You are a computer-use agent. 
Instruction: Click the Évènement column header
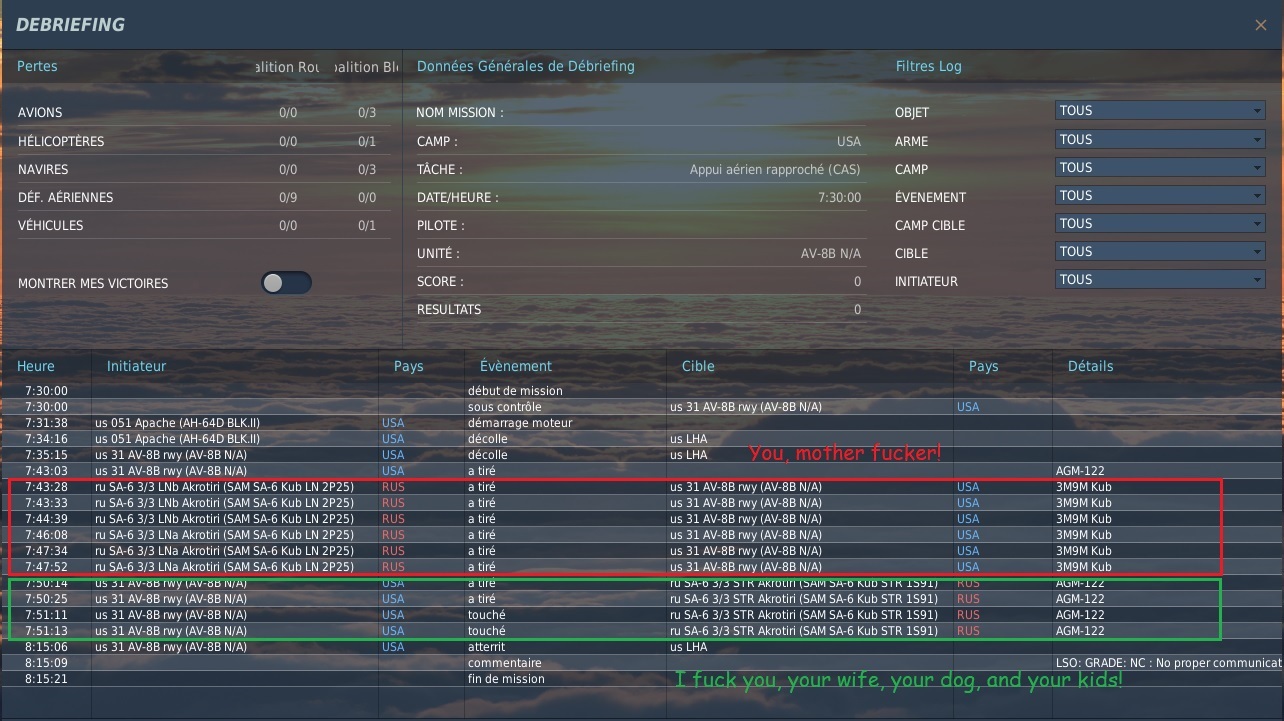coord(515,366)
